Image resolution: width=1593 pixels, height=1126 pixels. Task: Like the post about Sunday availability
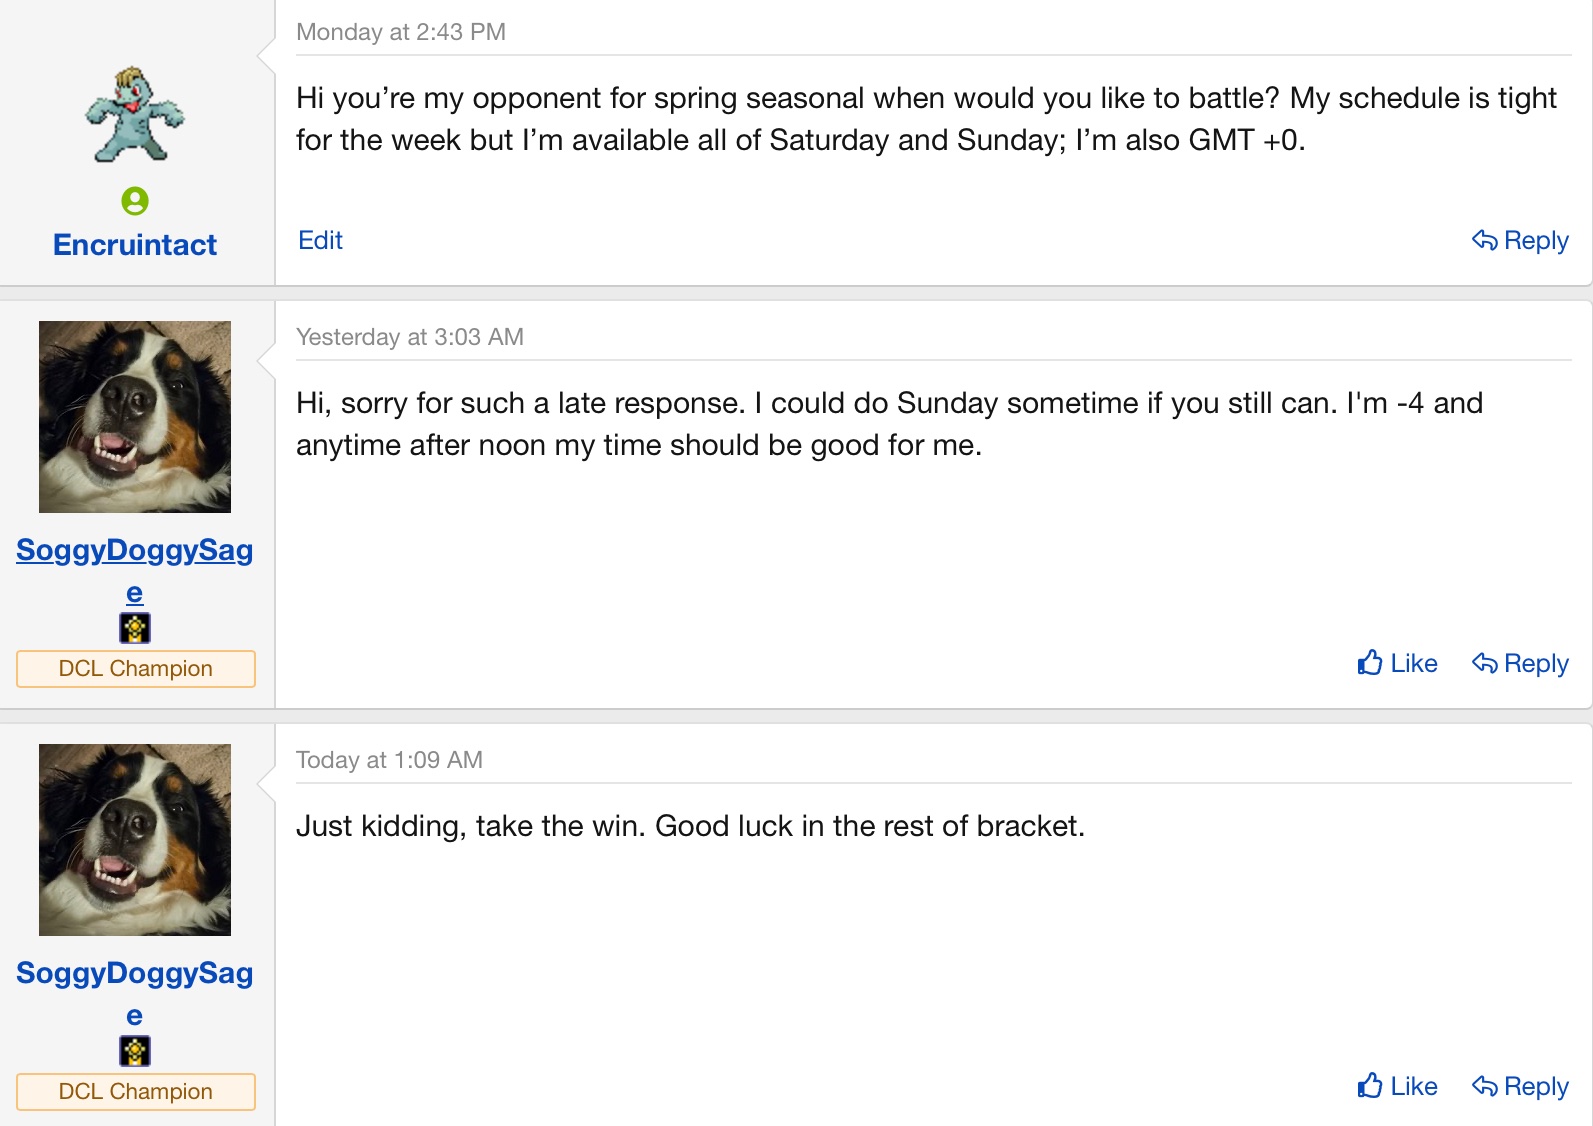pos(1397,663)
